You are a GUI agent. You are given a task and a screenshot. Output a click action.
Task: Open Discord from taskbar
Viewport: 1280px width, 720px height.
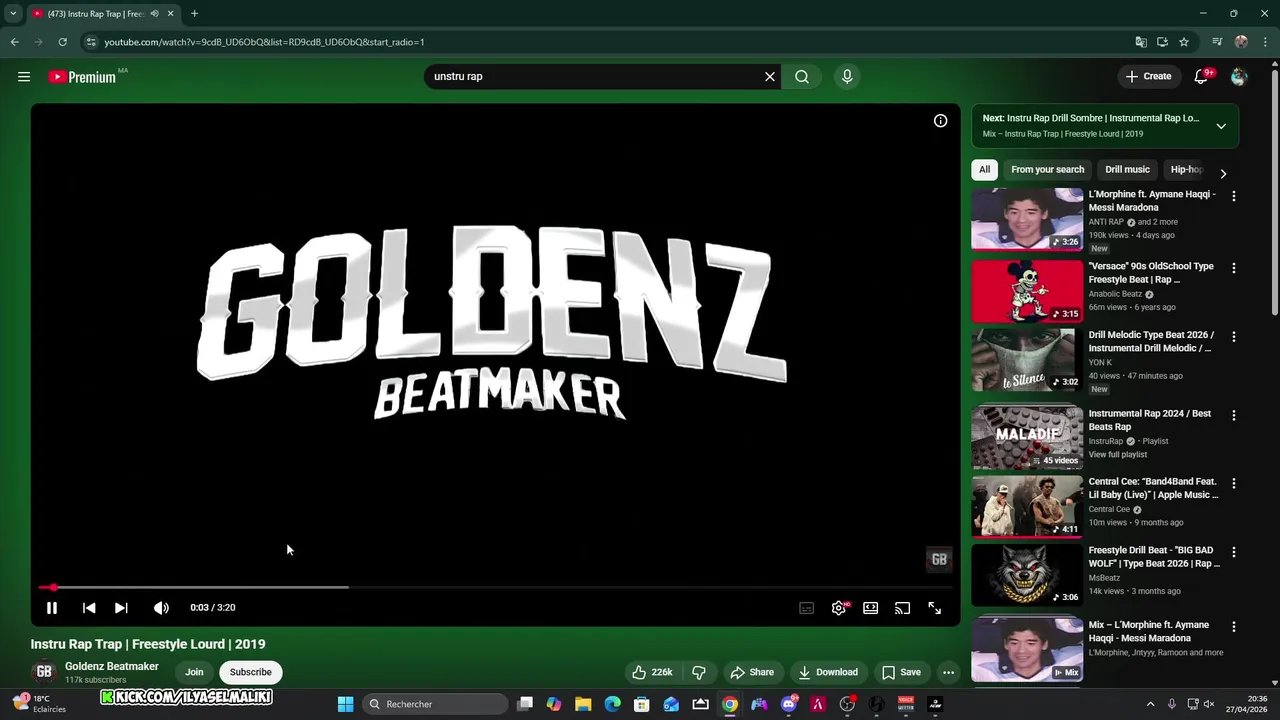click(788, 704)
